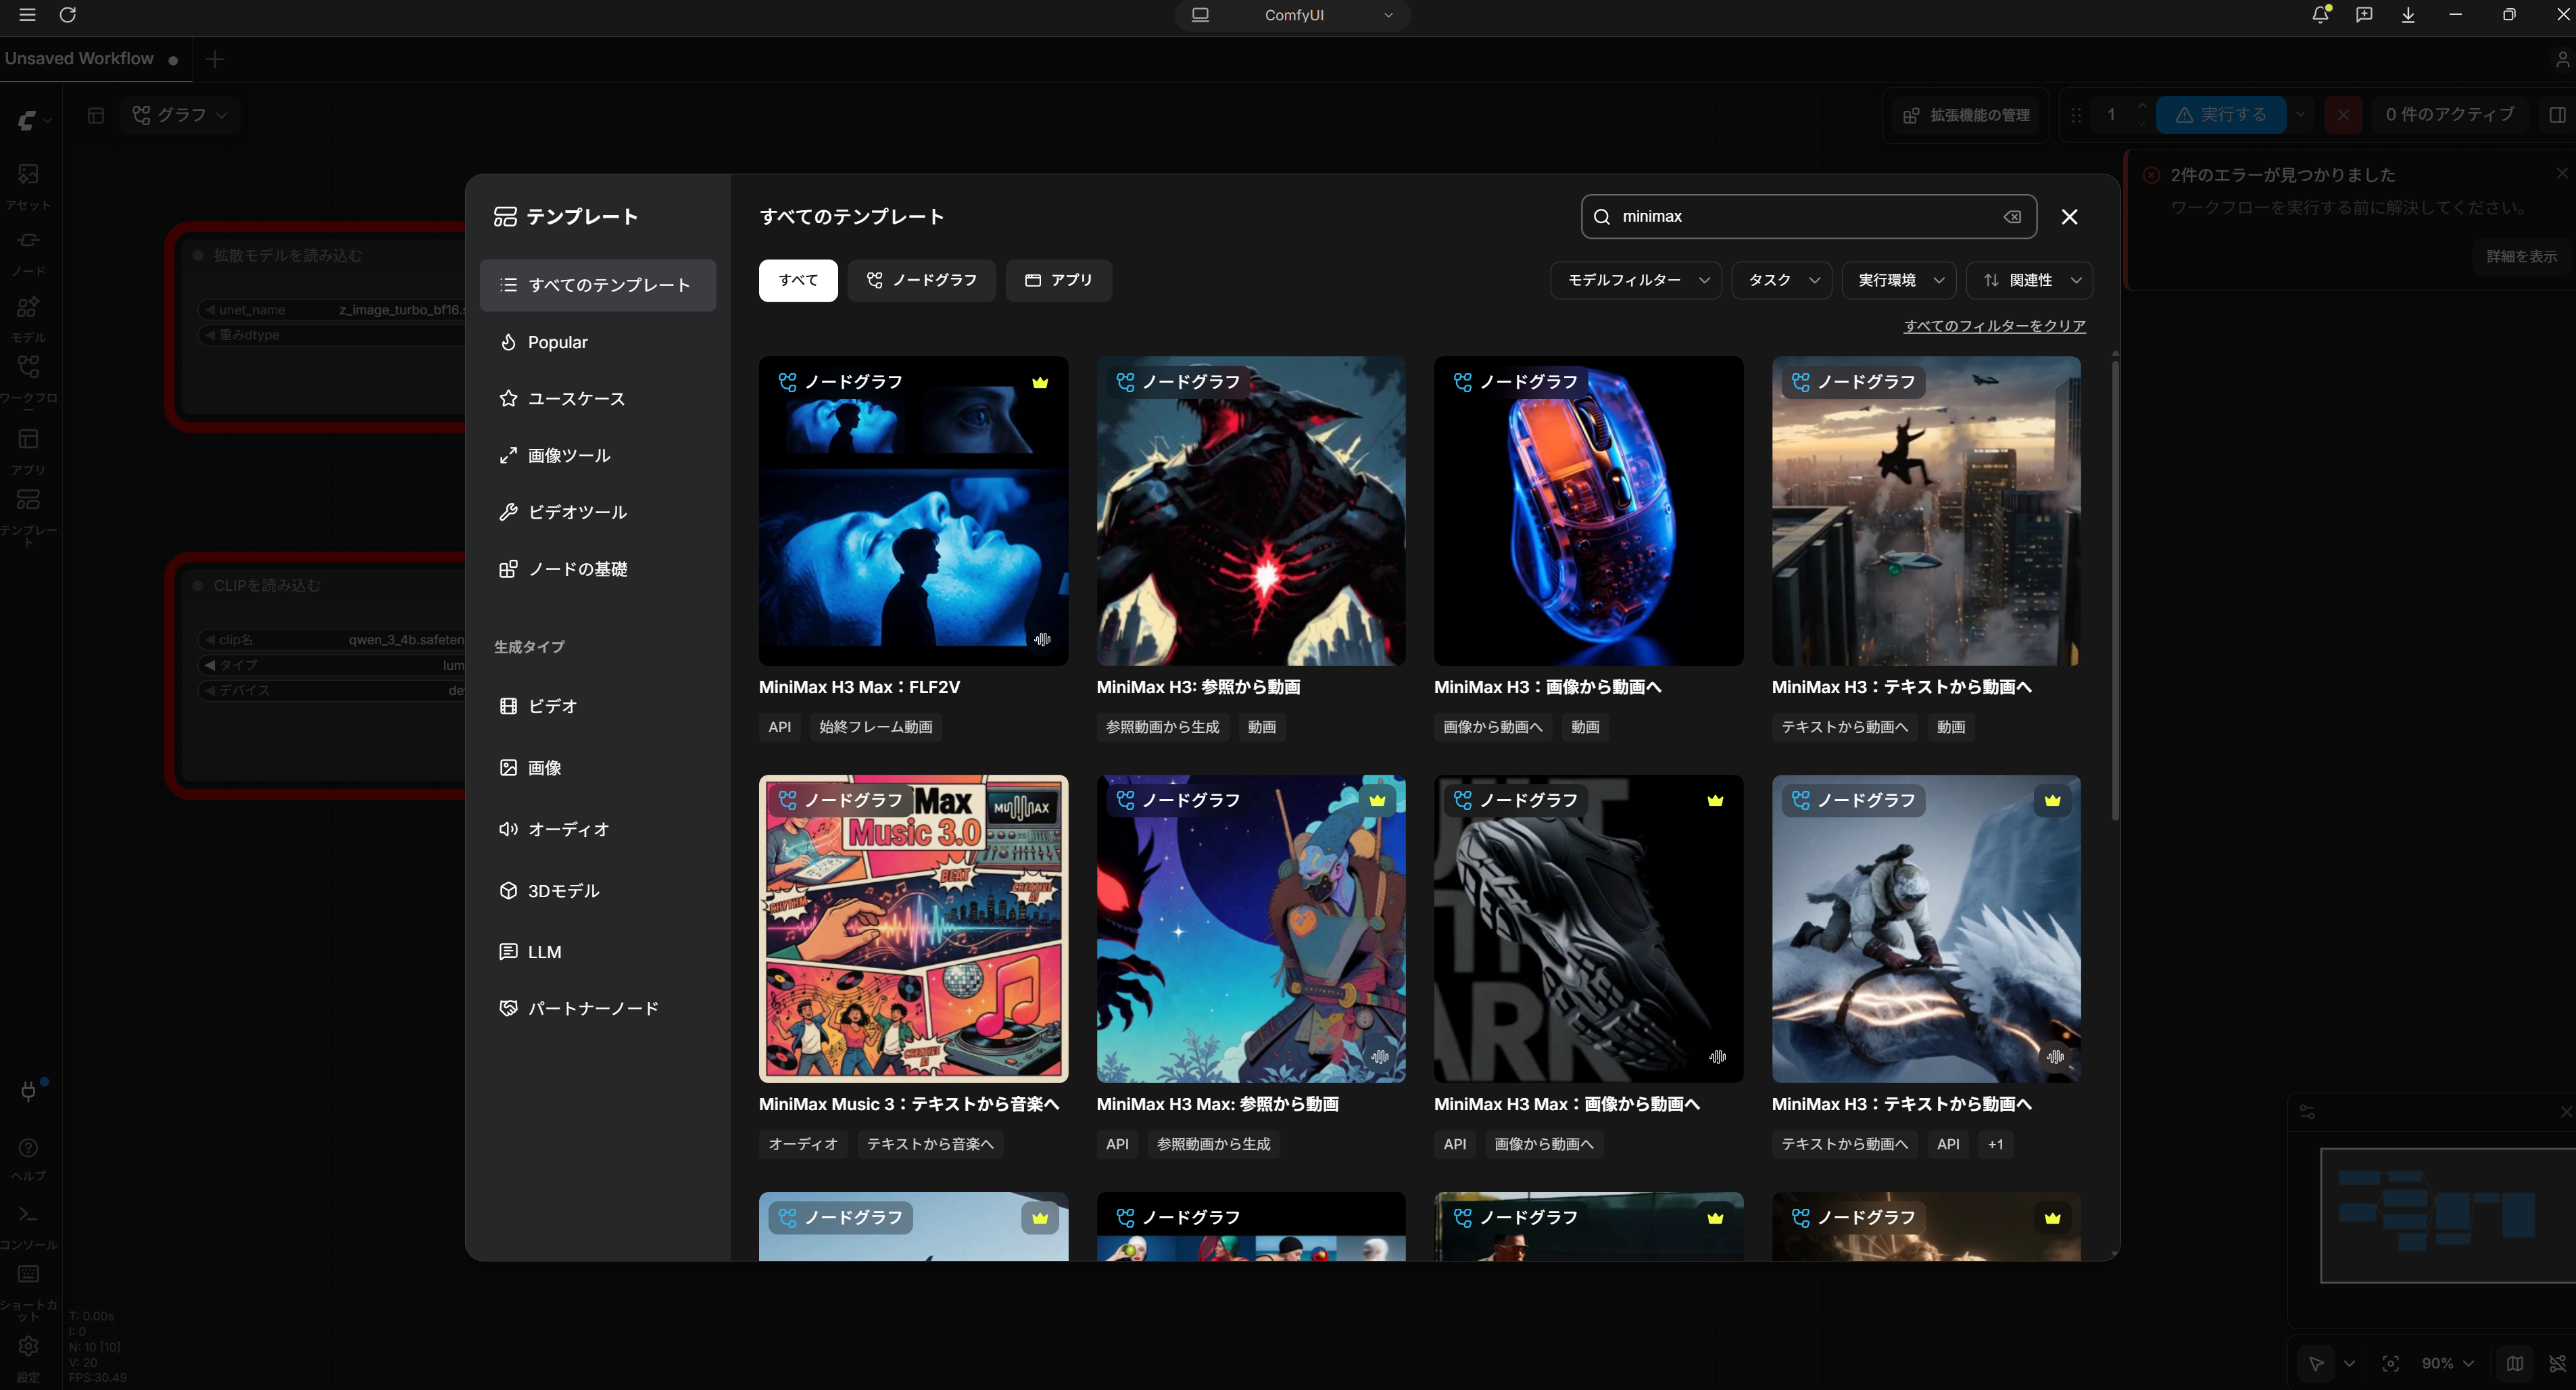Open the Help sidebar icon
Image resolution: width=2576 pixels, height=1390 pixels.
pos(28,1158)
